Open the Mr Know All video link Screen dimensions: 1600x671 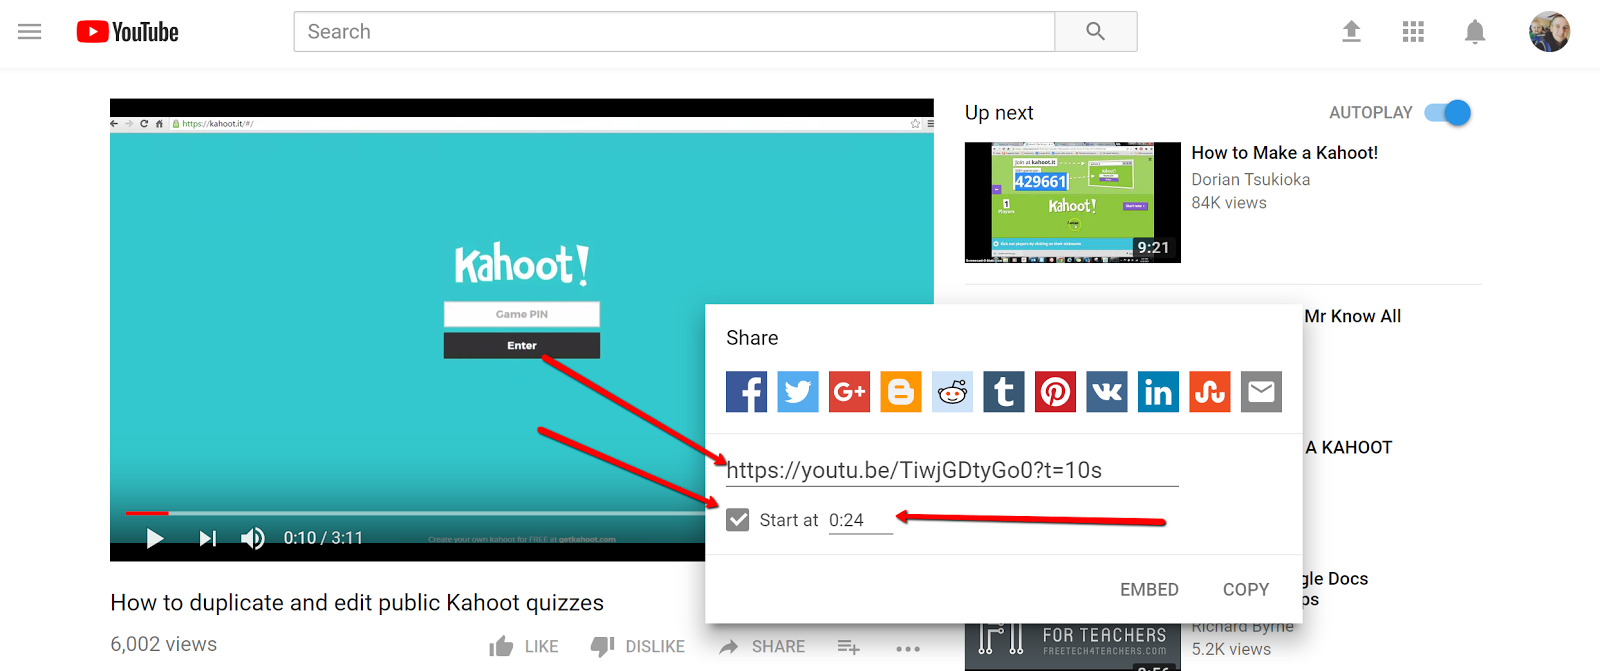(1352, 316)
